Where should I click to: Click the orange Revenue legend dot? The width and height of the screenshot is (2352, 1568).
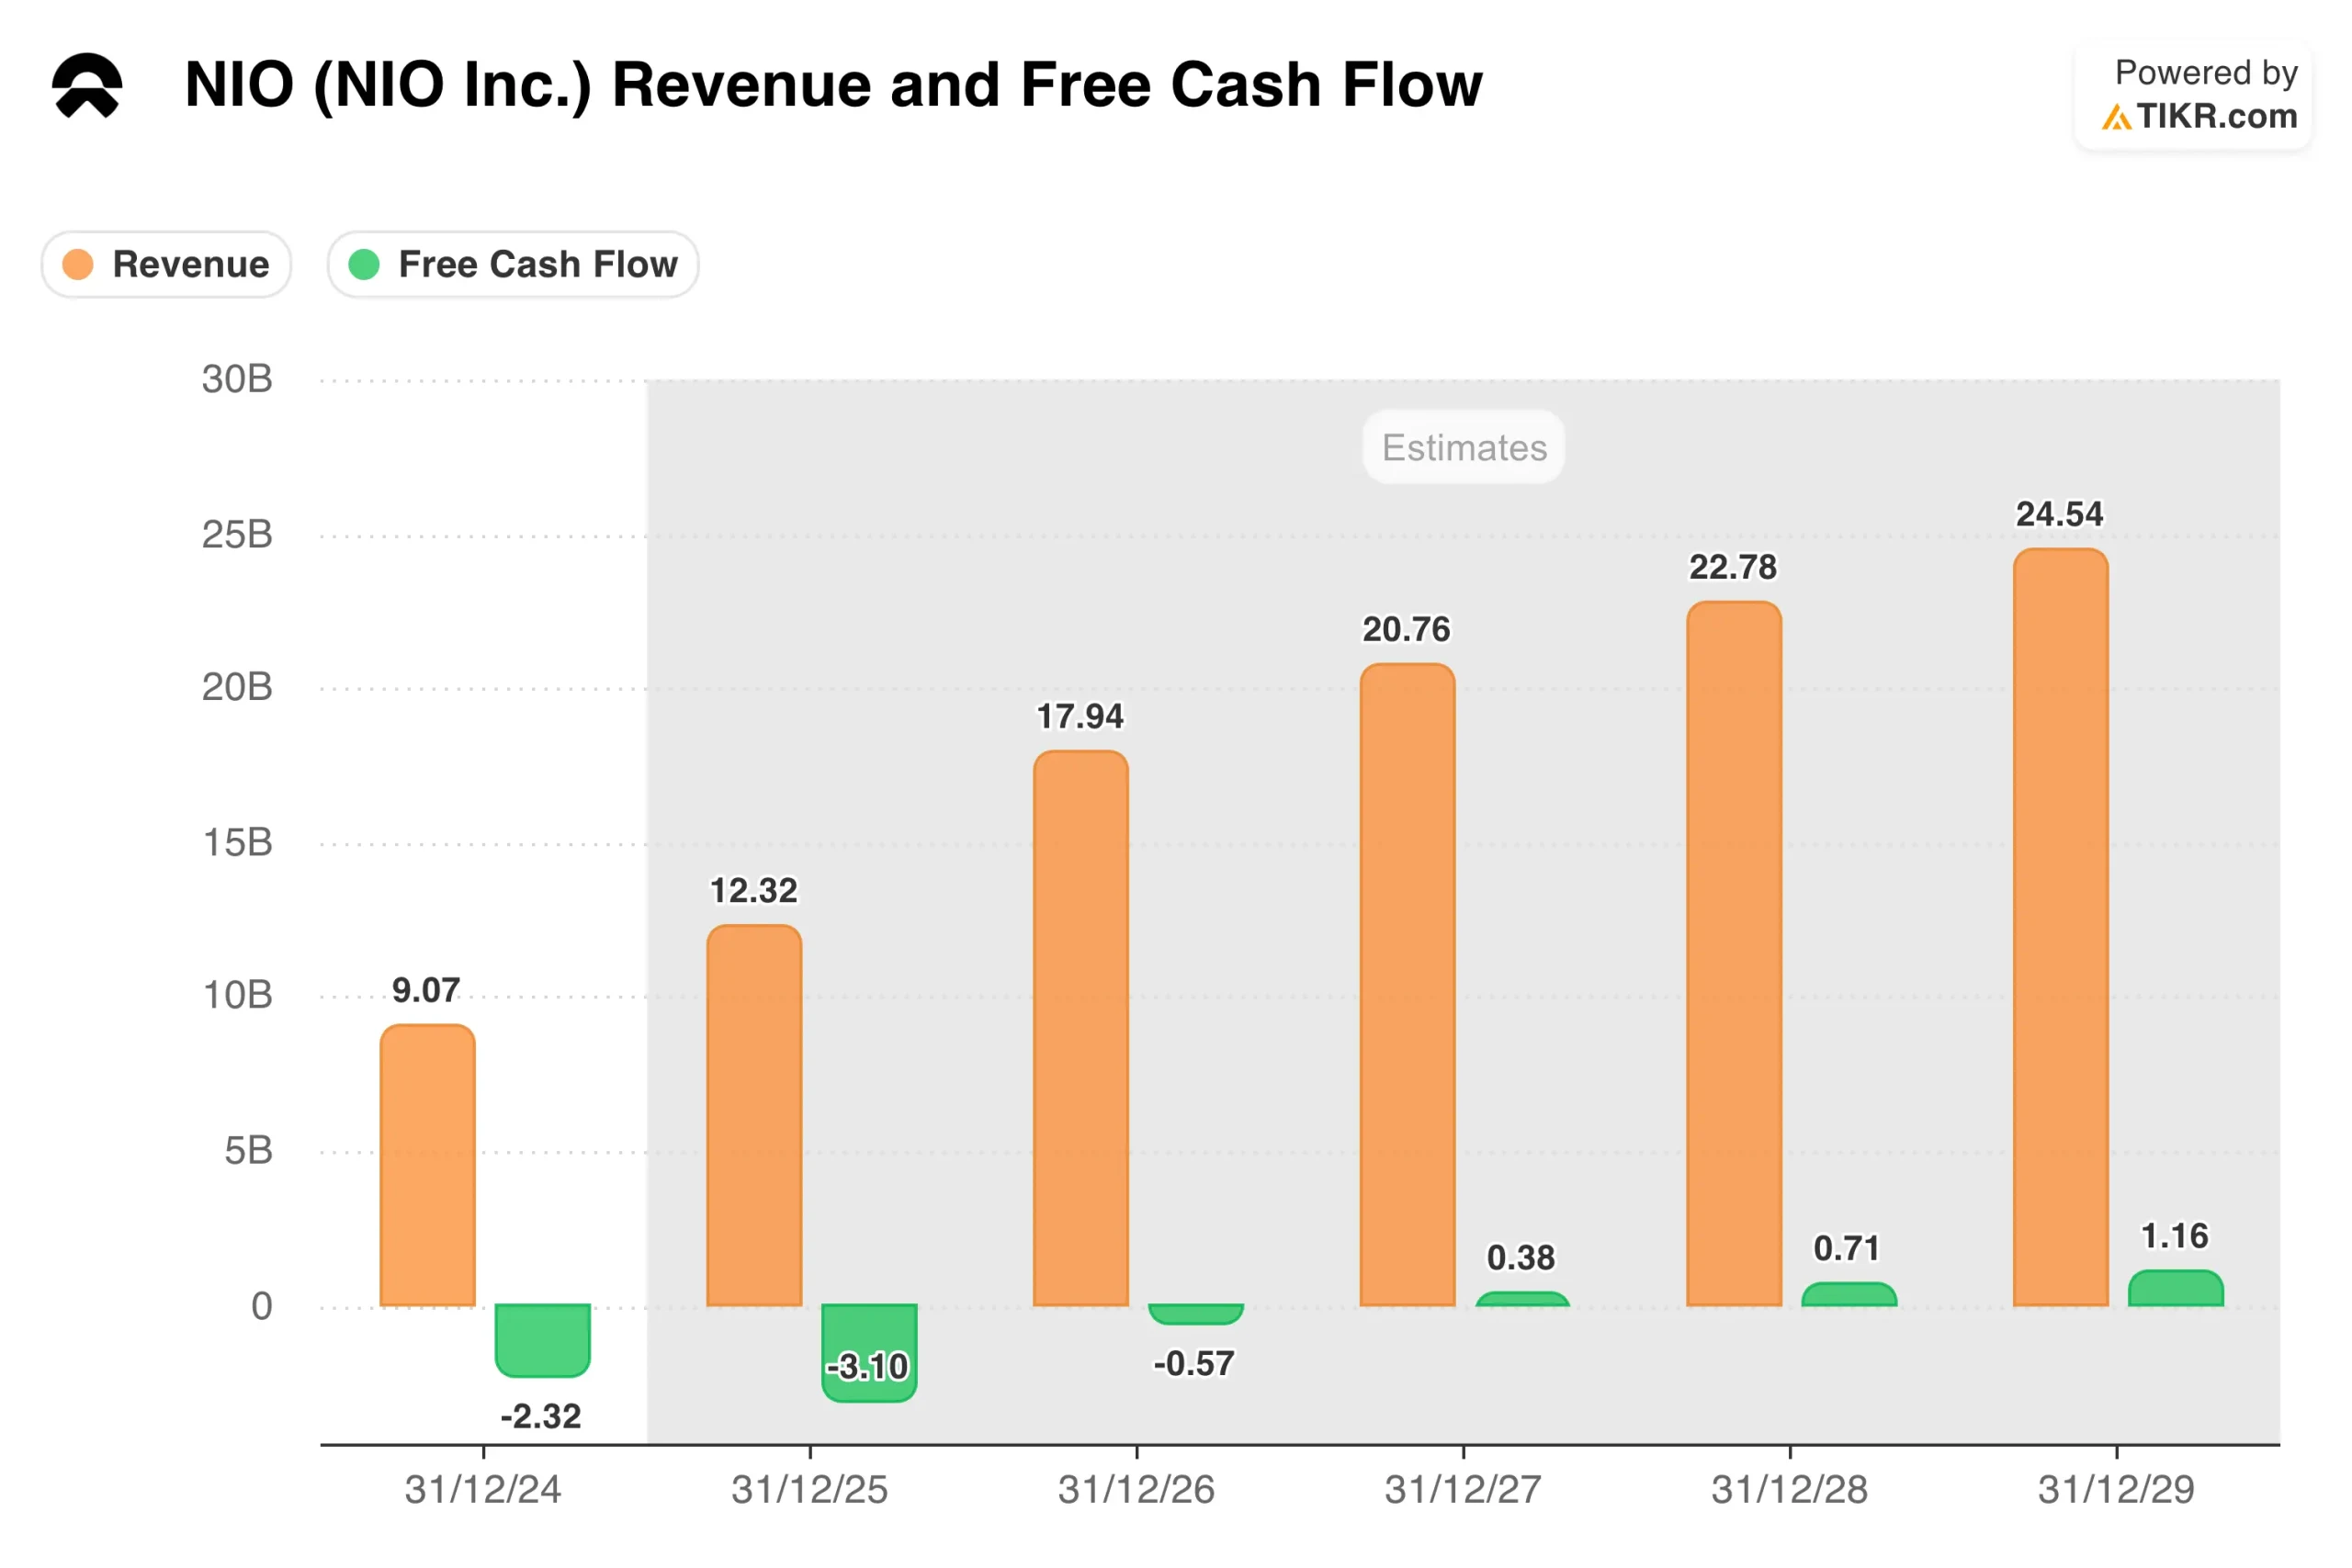pyautogui.click(x=78, y=265)
